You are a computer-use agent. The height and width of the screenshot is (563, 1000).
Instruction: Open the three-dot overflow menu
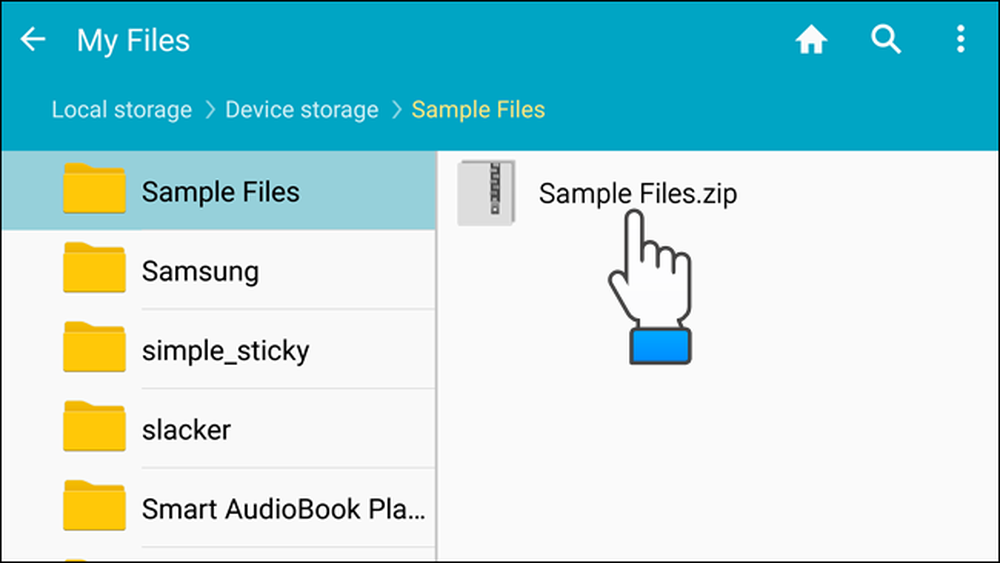pyautogui.click(x=960, y=40)
